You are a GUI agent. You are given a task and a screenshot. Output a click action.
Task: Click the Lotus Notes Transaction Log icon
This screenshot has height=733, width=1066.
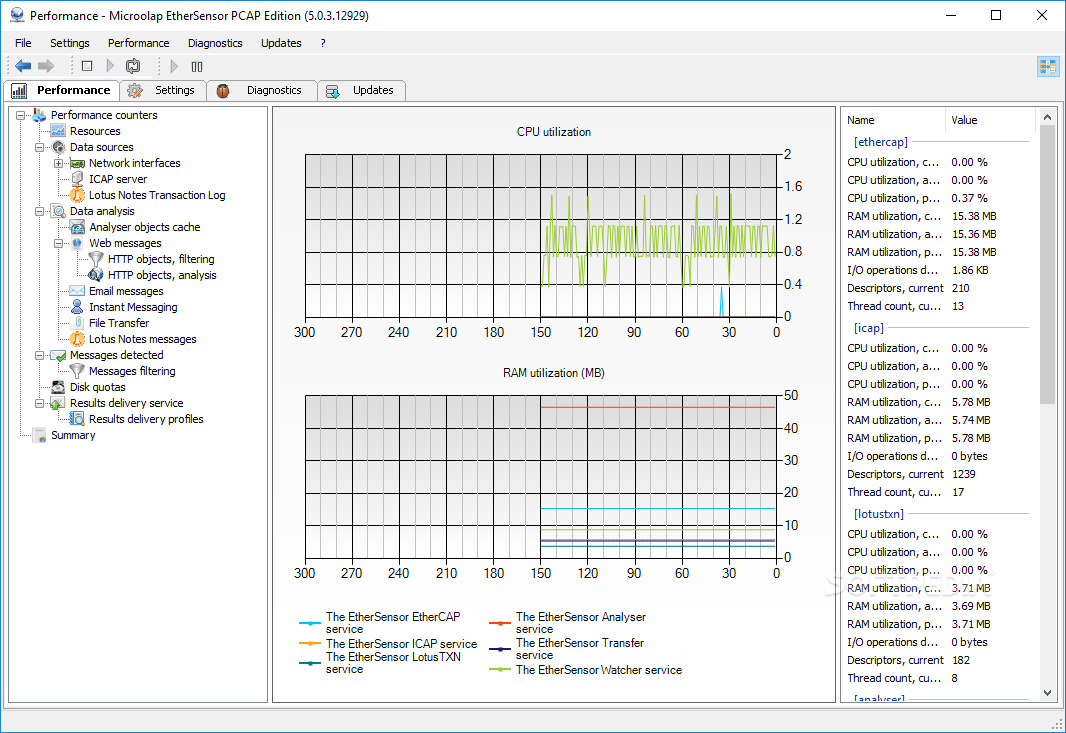click(x=78, y=195)
